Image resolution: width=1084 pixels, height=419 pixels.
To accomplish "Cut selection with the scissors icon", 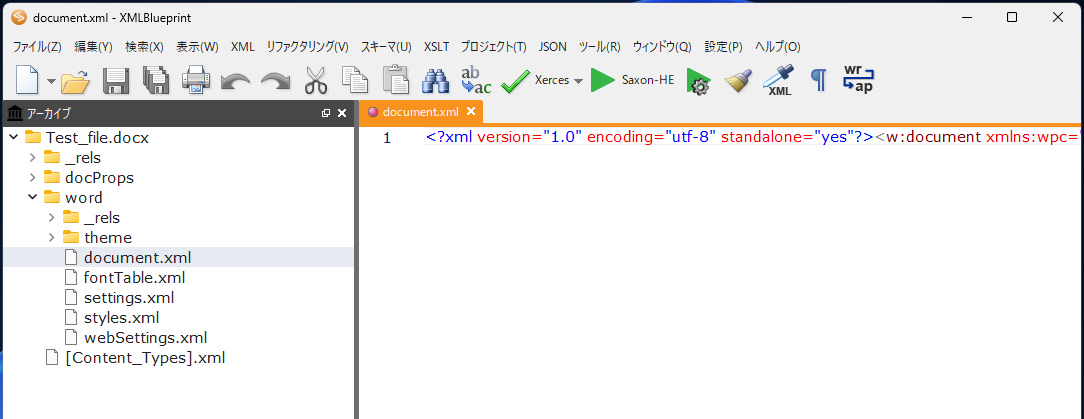I will pyautogui.click(x=315, y=81).
